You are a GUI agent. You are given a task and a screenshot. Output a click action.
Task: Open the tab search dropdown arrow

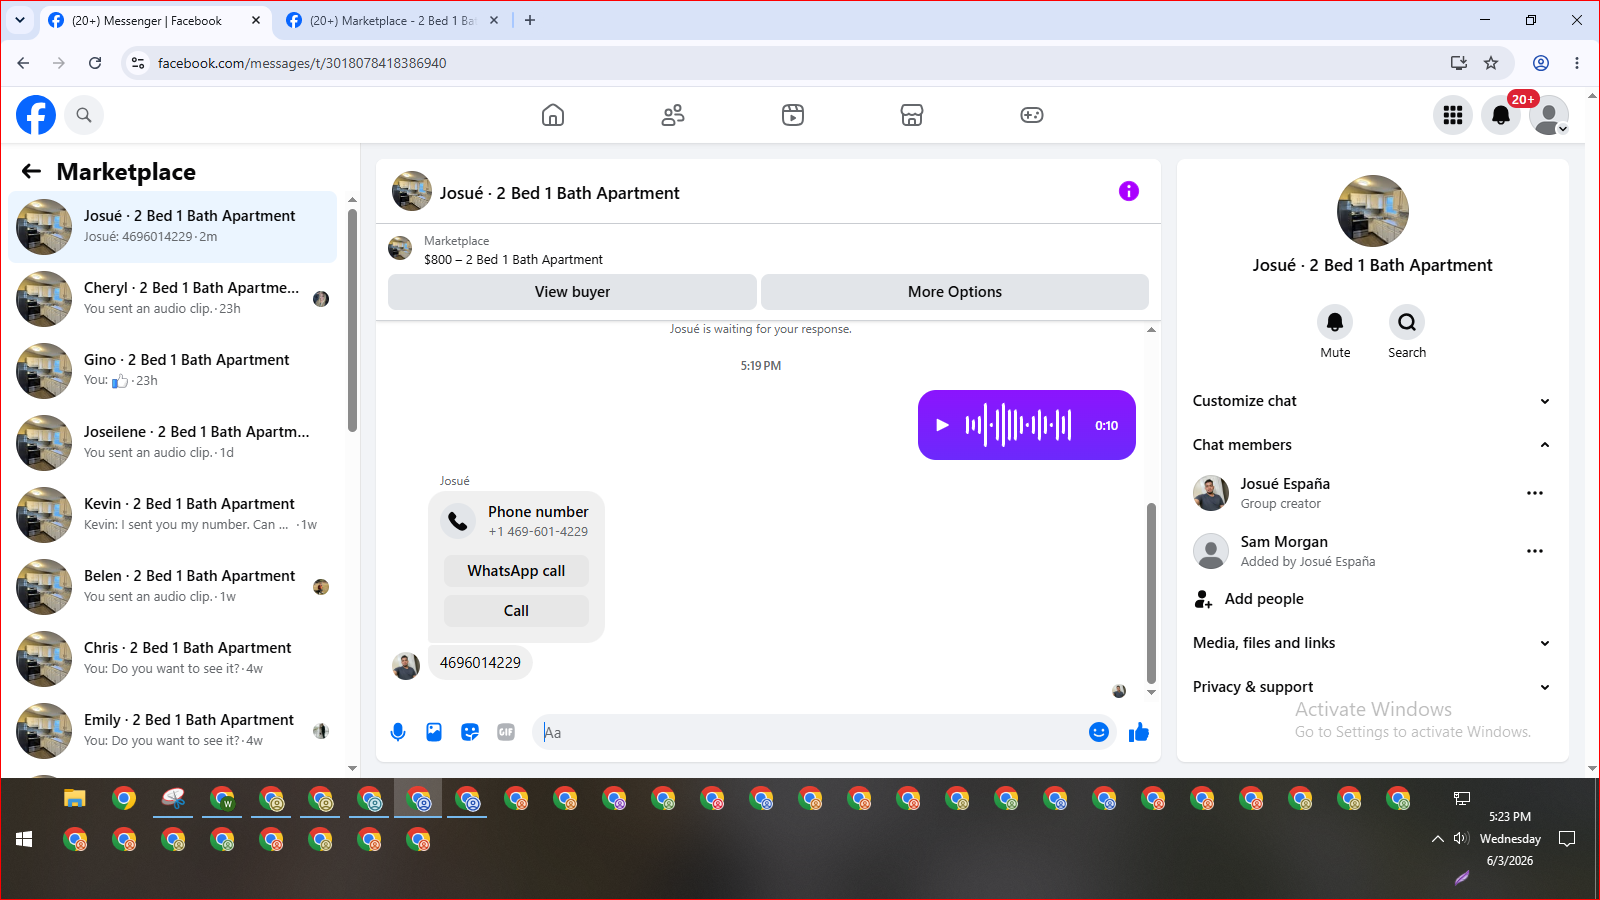coord(19,20)
